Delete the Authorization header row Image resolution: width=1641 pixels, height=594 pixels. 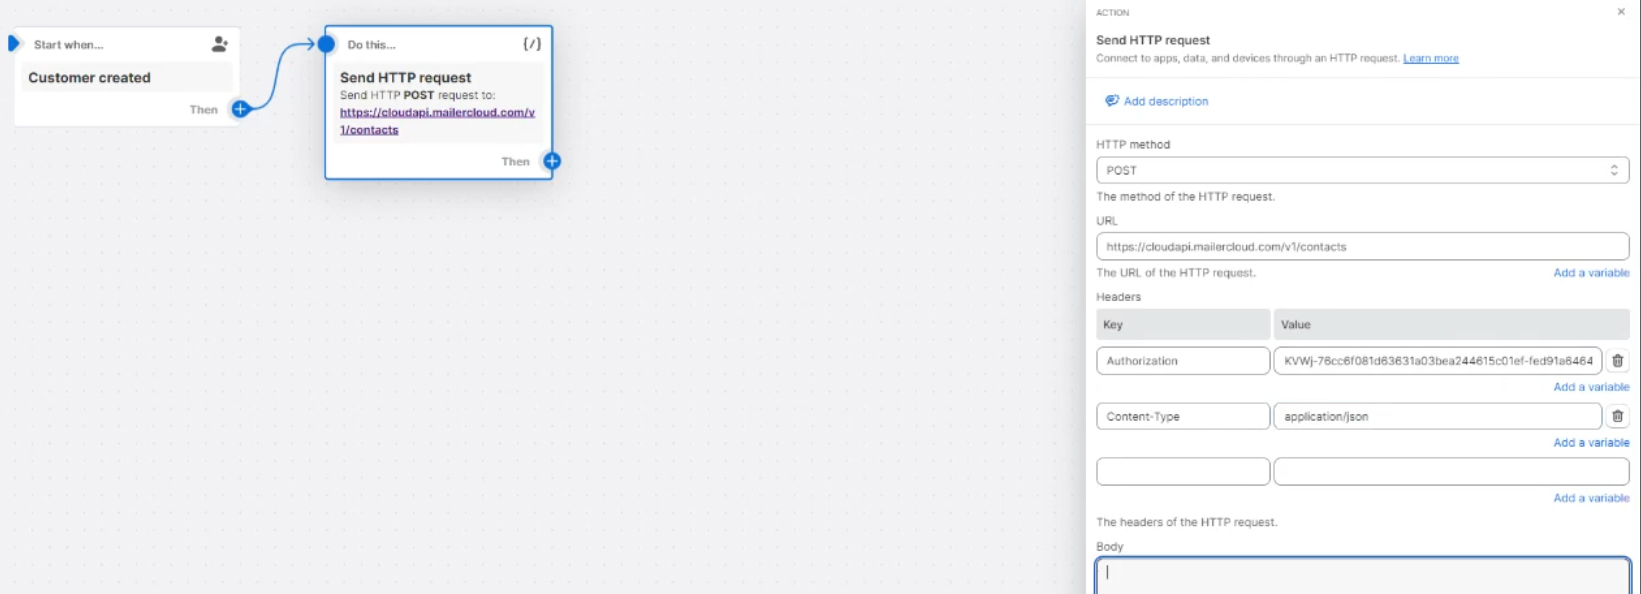pyautogui.click(x=1617, y=361)
